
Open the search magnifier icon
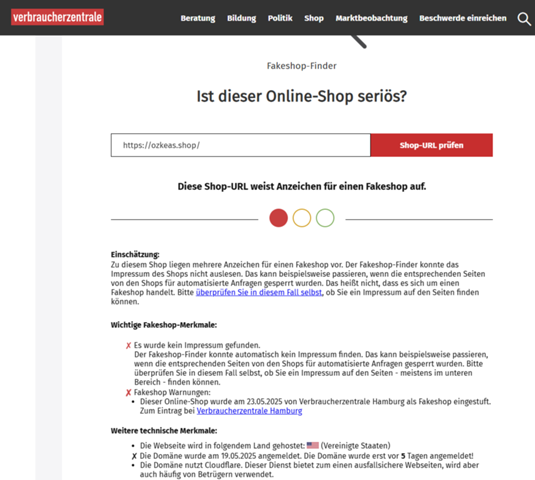click(524, 19)
